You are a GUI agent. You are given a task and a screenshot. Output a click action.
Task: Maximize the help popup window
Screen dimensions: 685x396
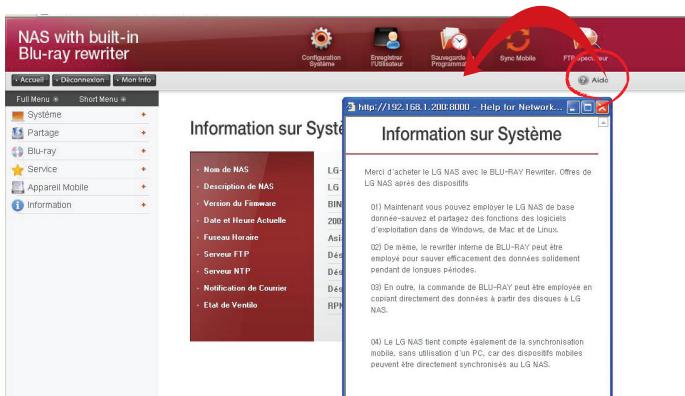[588, 107]
